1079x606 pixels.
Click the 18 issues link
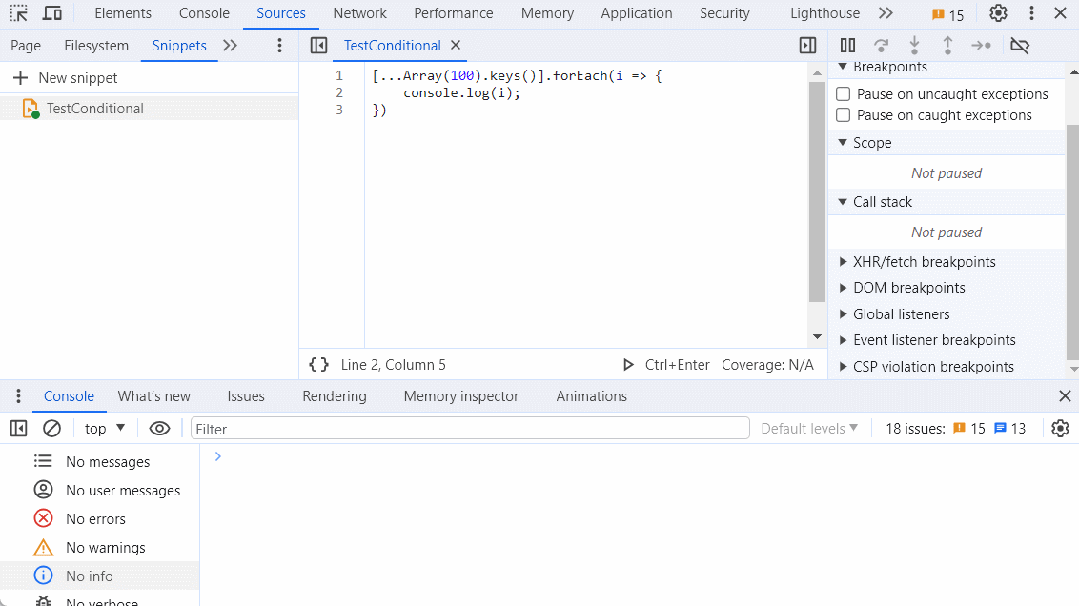point(955,429)
